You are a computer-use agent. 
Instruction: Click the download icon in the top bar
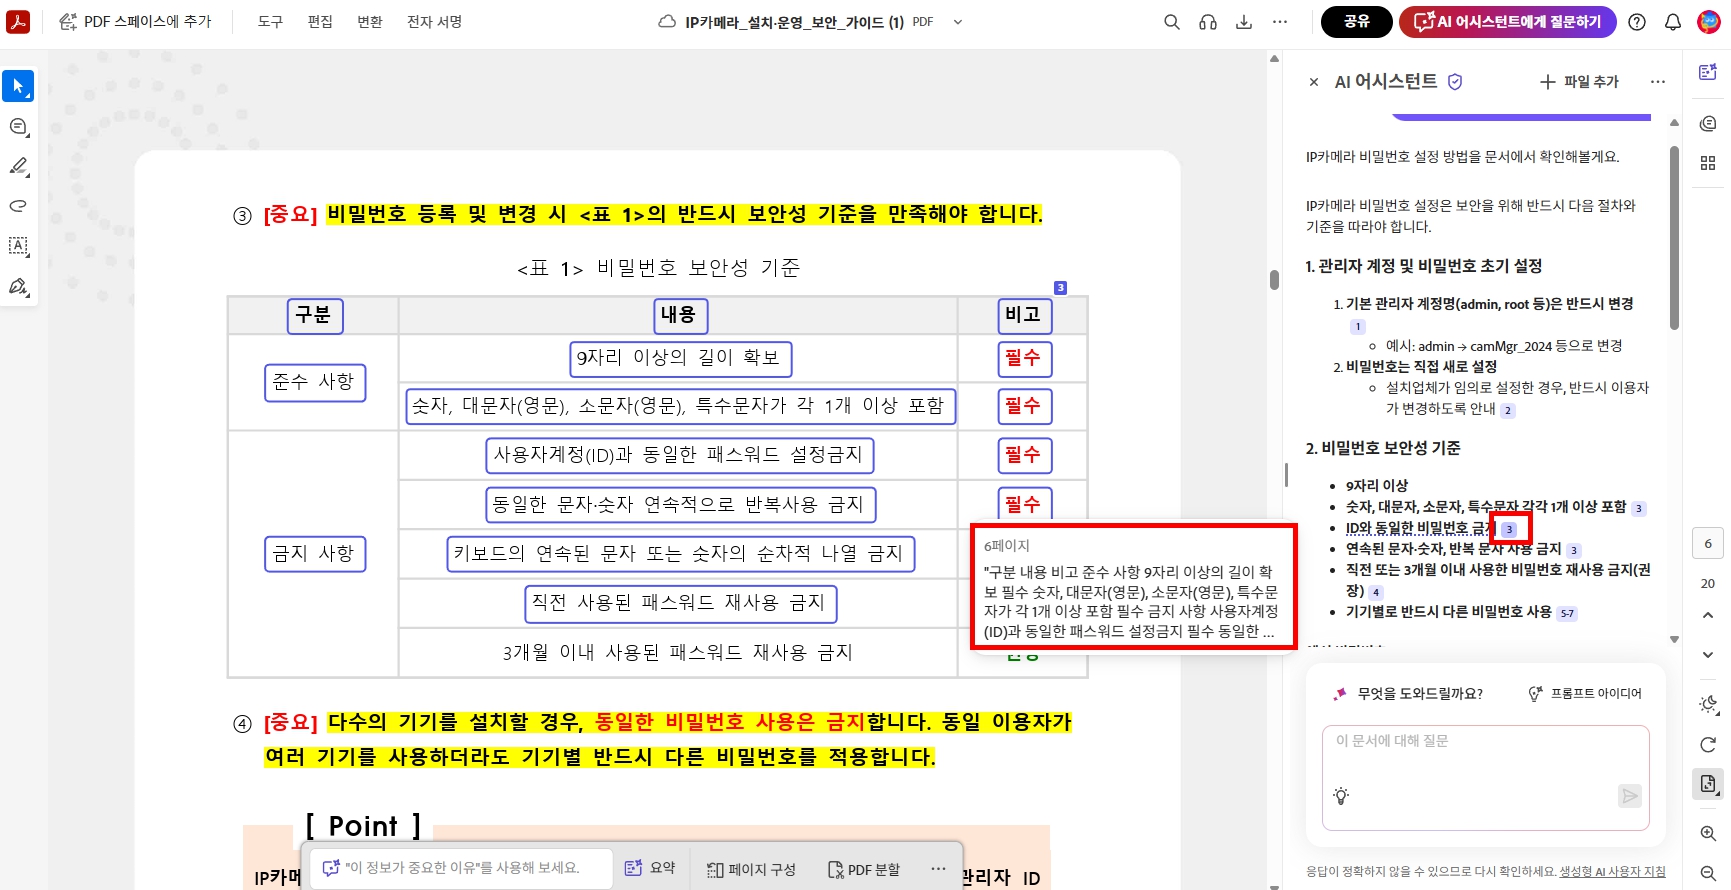click(1244, 22)
